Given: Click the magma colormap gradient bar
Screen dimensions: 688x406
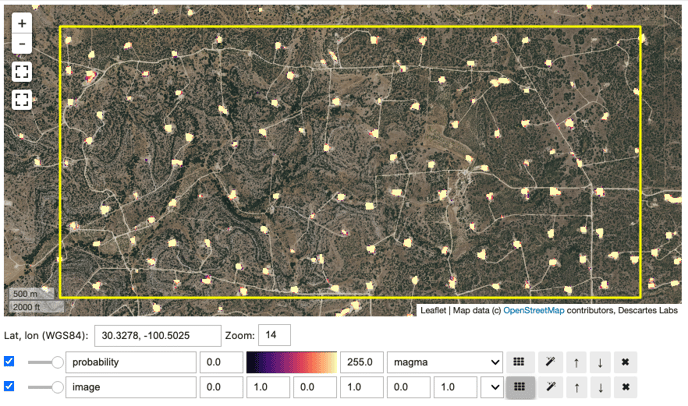Looking at the screenshot, I should (291, 362).
